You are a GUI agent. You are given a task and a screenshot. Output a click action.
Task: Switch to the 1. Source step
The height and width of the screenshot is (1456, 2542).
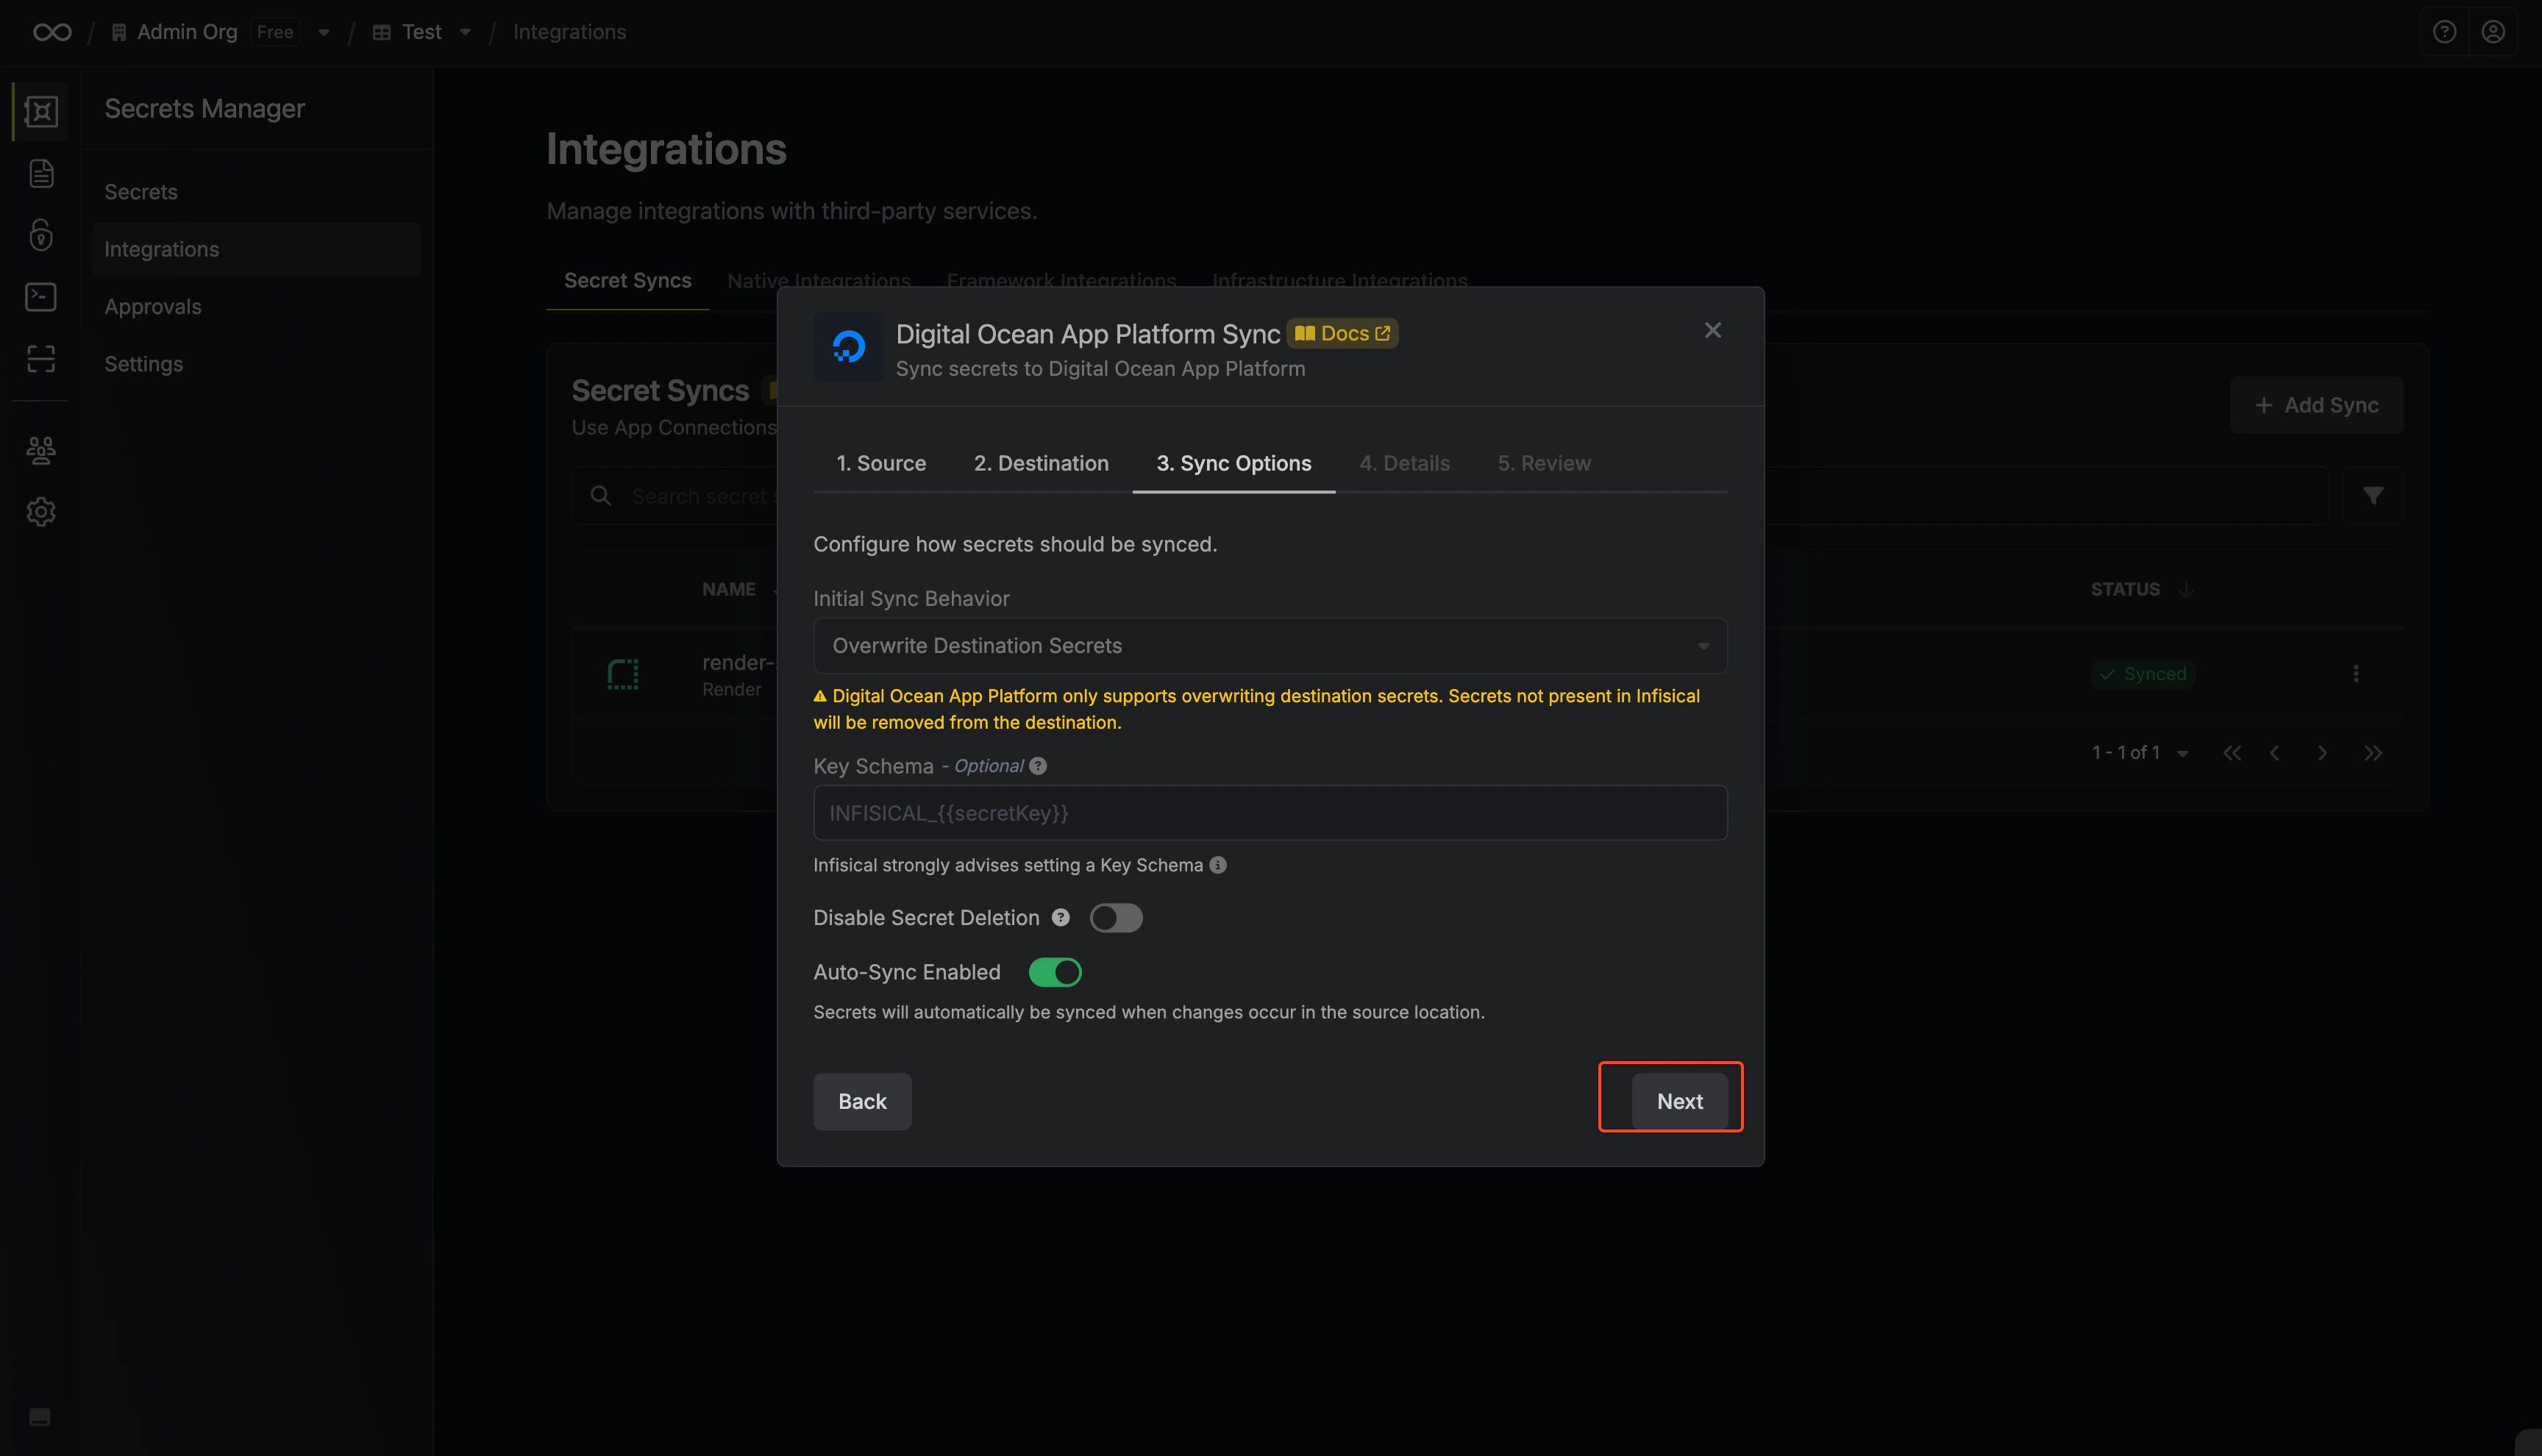[x=881, y=463]
